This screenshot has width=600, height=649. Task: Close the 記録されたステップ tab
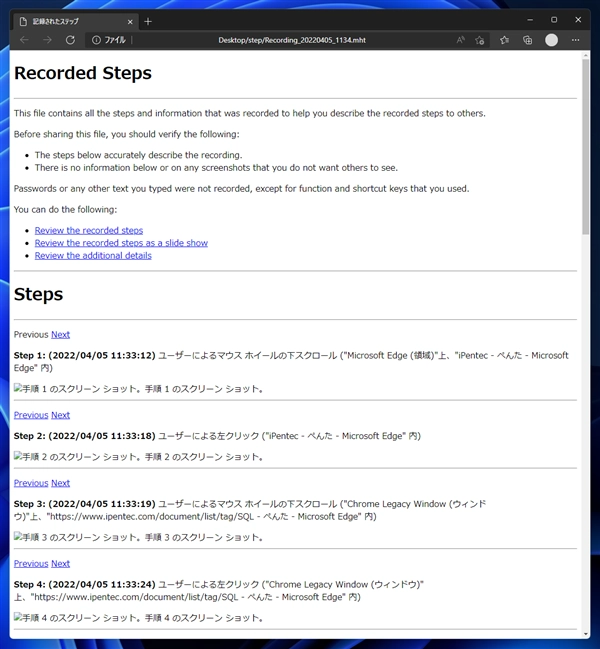(x=130, y=22)
